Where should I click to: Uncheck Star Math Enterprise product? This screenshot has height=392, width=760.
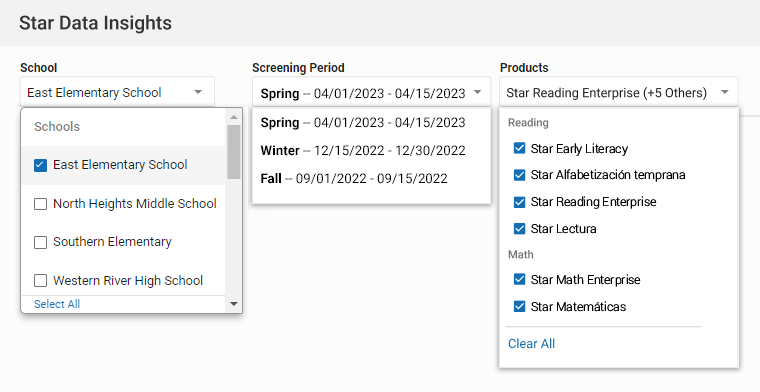(519, 279)
